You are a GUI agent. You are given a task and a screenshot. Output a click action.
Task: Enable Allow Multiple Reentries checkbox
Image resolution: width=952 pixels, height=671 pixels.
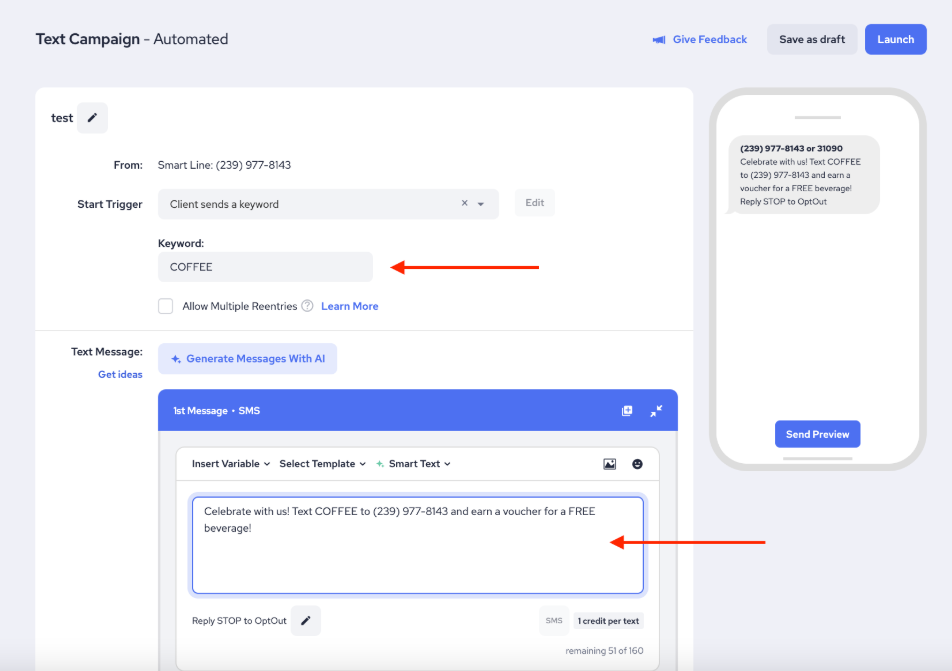point(166,306)
